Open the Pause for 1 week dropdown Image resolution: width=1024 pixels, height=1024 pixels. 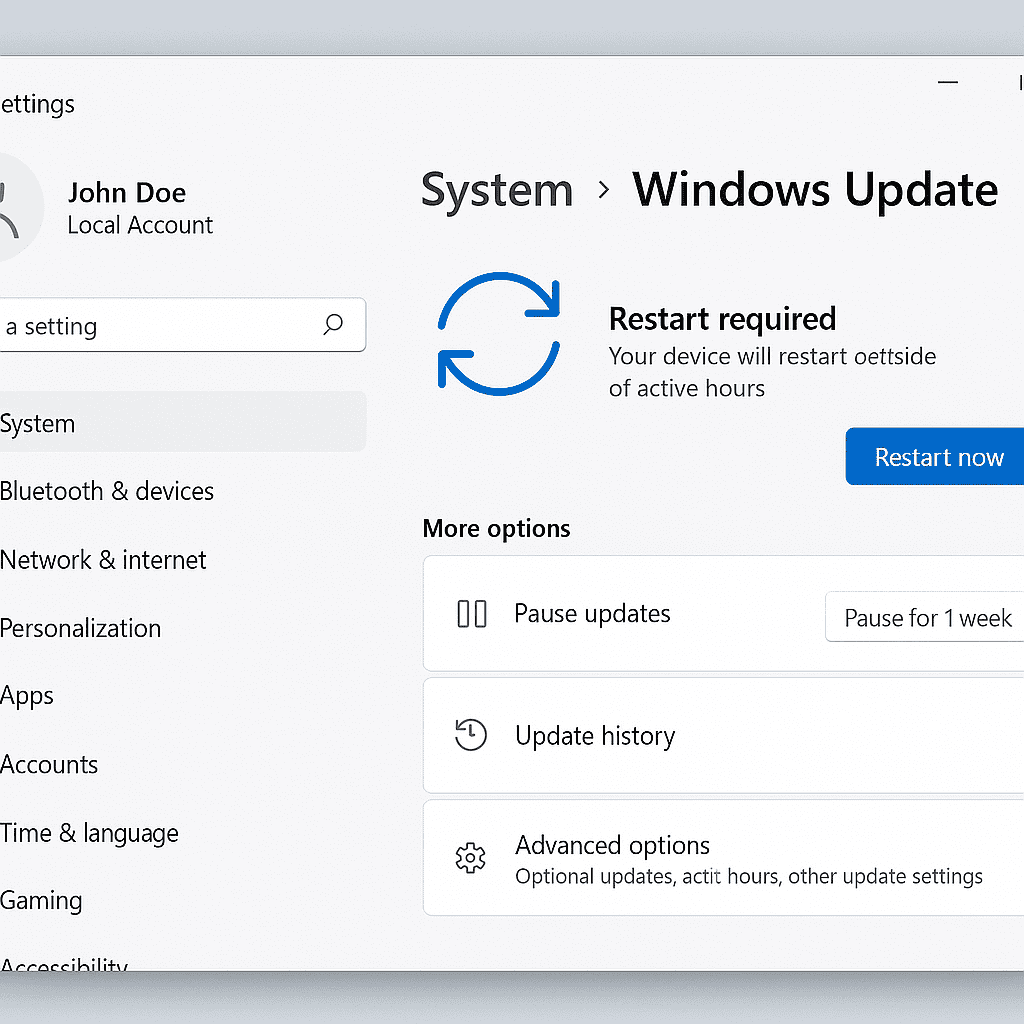(x=925, y=618)
